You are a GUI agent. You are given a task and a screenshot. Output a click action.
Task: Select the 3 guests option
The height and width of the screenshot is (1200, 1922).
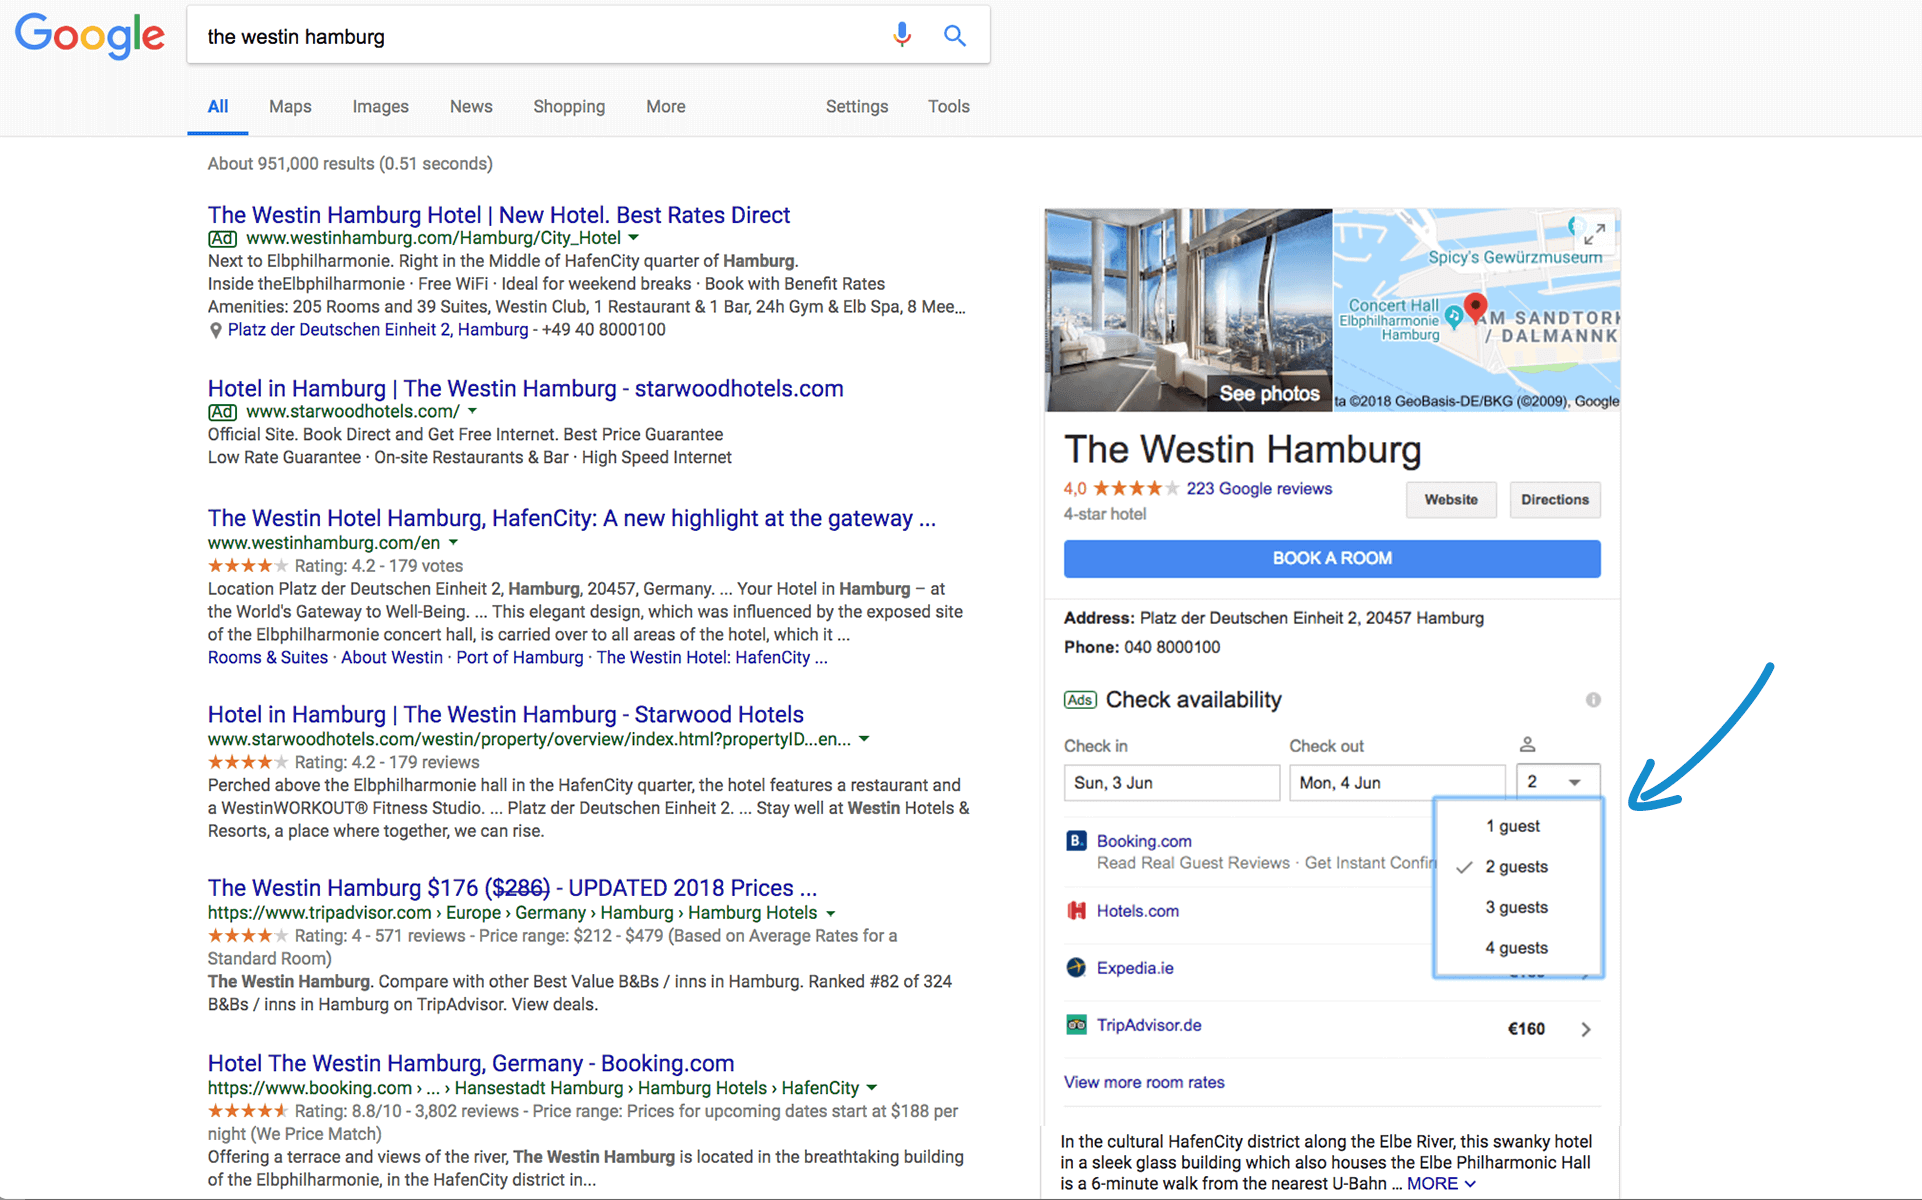click(x=1516, y=907)
